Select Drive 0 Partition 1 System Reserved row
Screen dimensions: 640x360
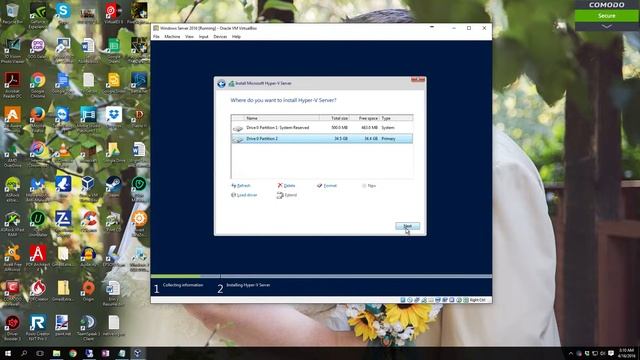[x=322, y=128]
